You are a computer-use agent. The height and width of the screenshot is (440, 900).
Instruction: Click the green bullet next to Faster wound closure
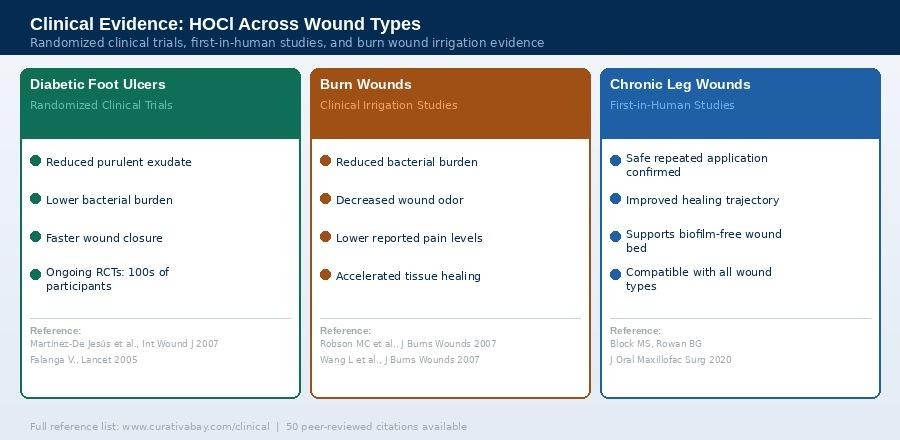click(x=36, y=237)
